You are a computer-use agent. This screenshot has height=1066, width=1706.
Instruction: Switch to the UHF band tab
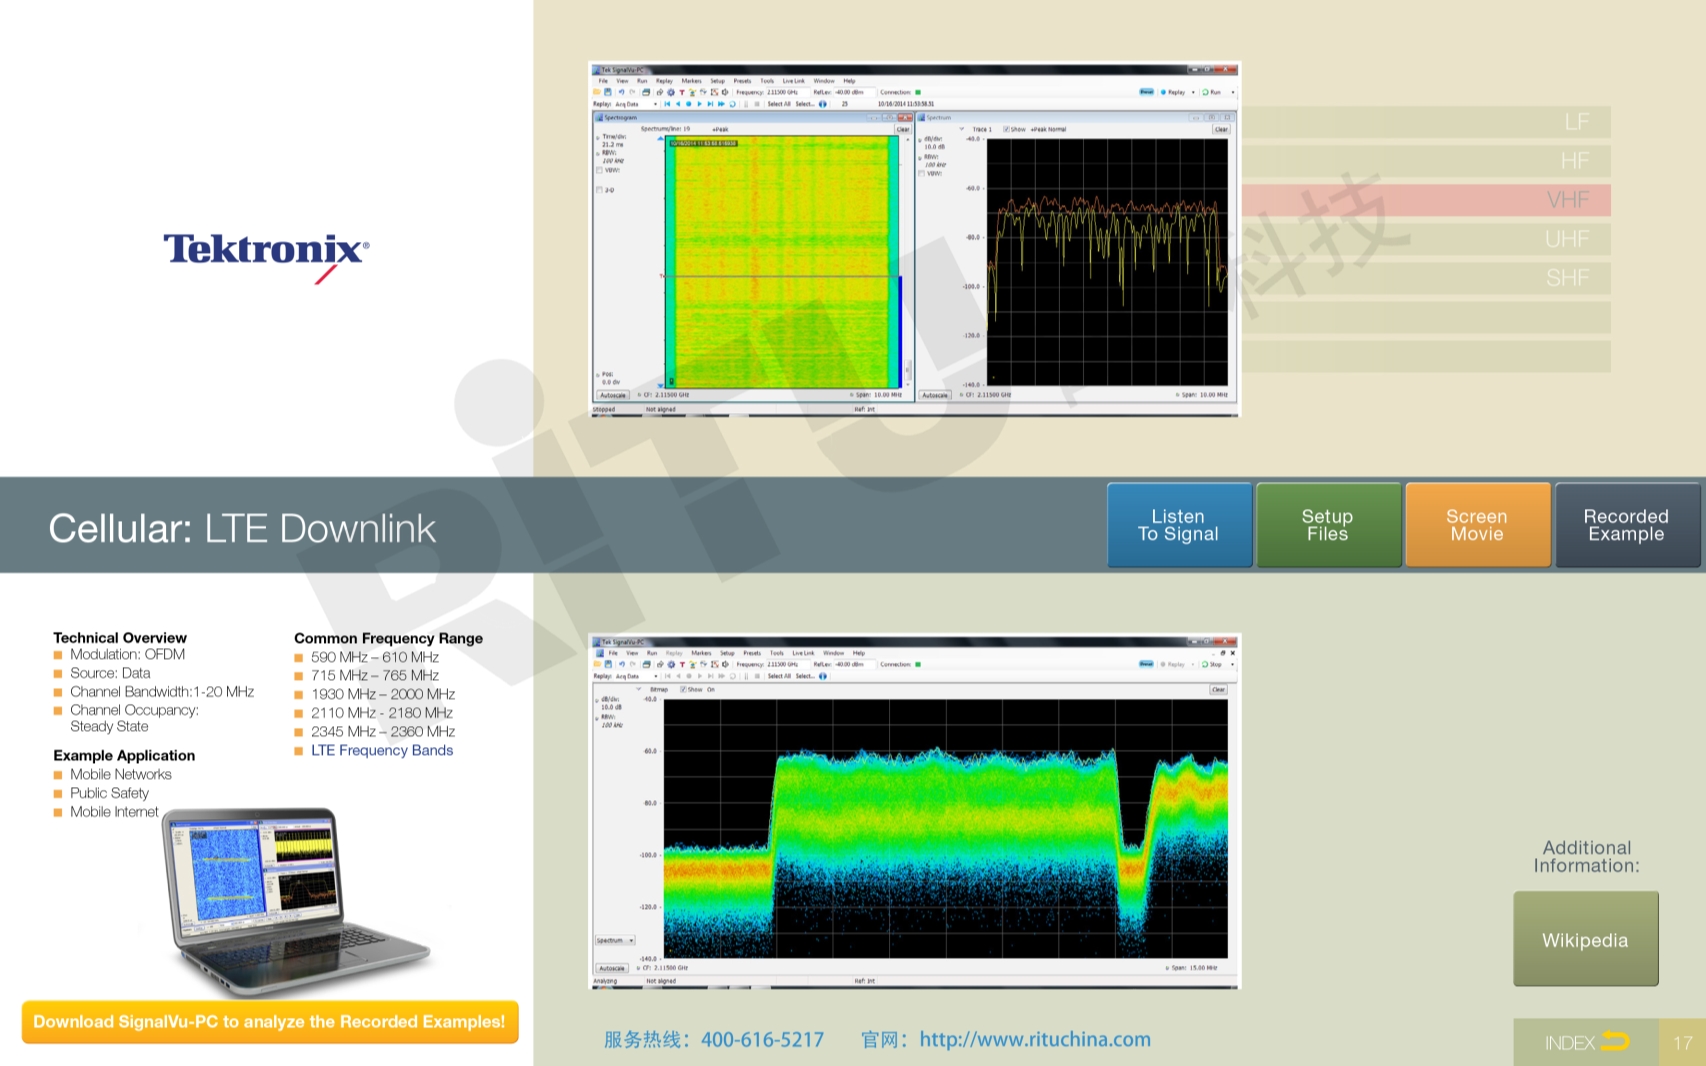pyautogui.click(x=1565, y=239)
